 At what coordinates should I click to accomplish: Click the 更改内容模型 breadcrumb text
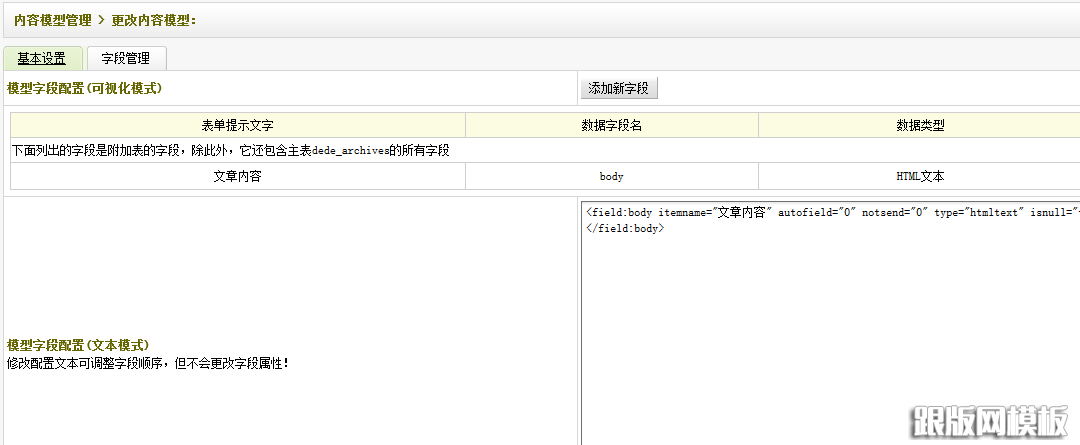(154, 20)
